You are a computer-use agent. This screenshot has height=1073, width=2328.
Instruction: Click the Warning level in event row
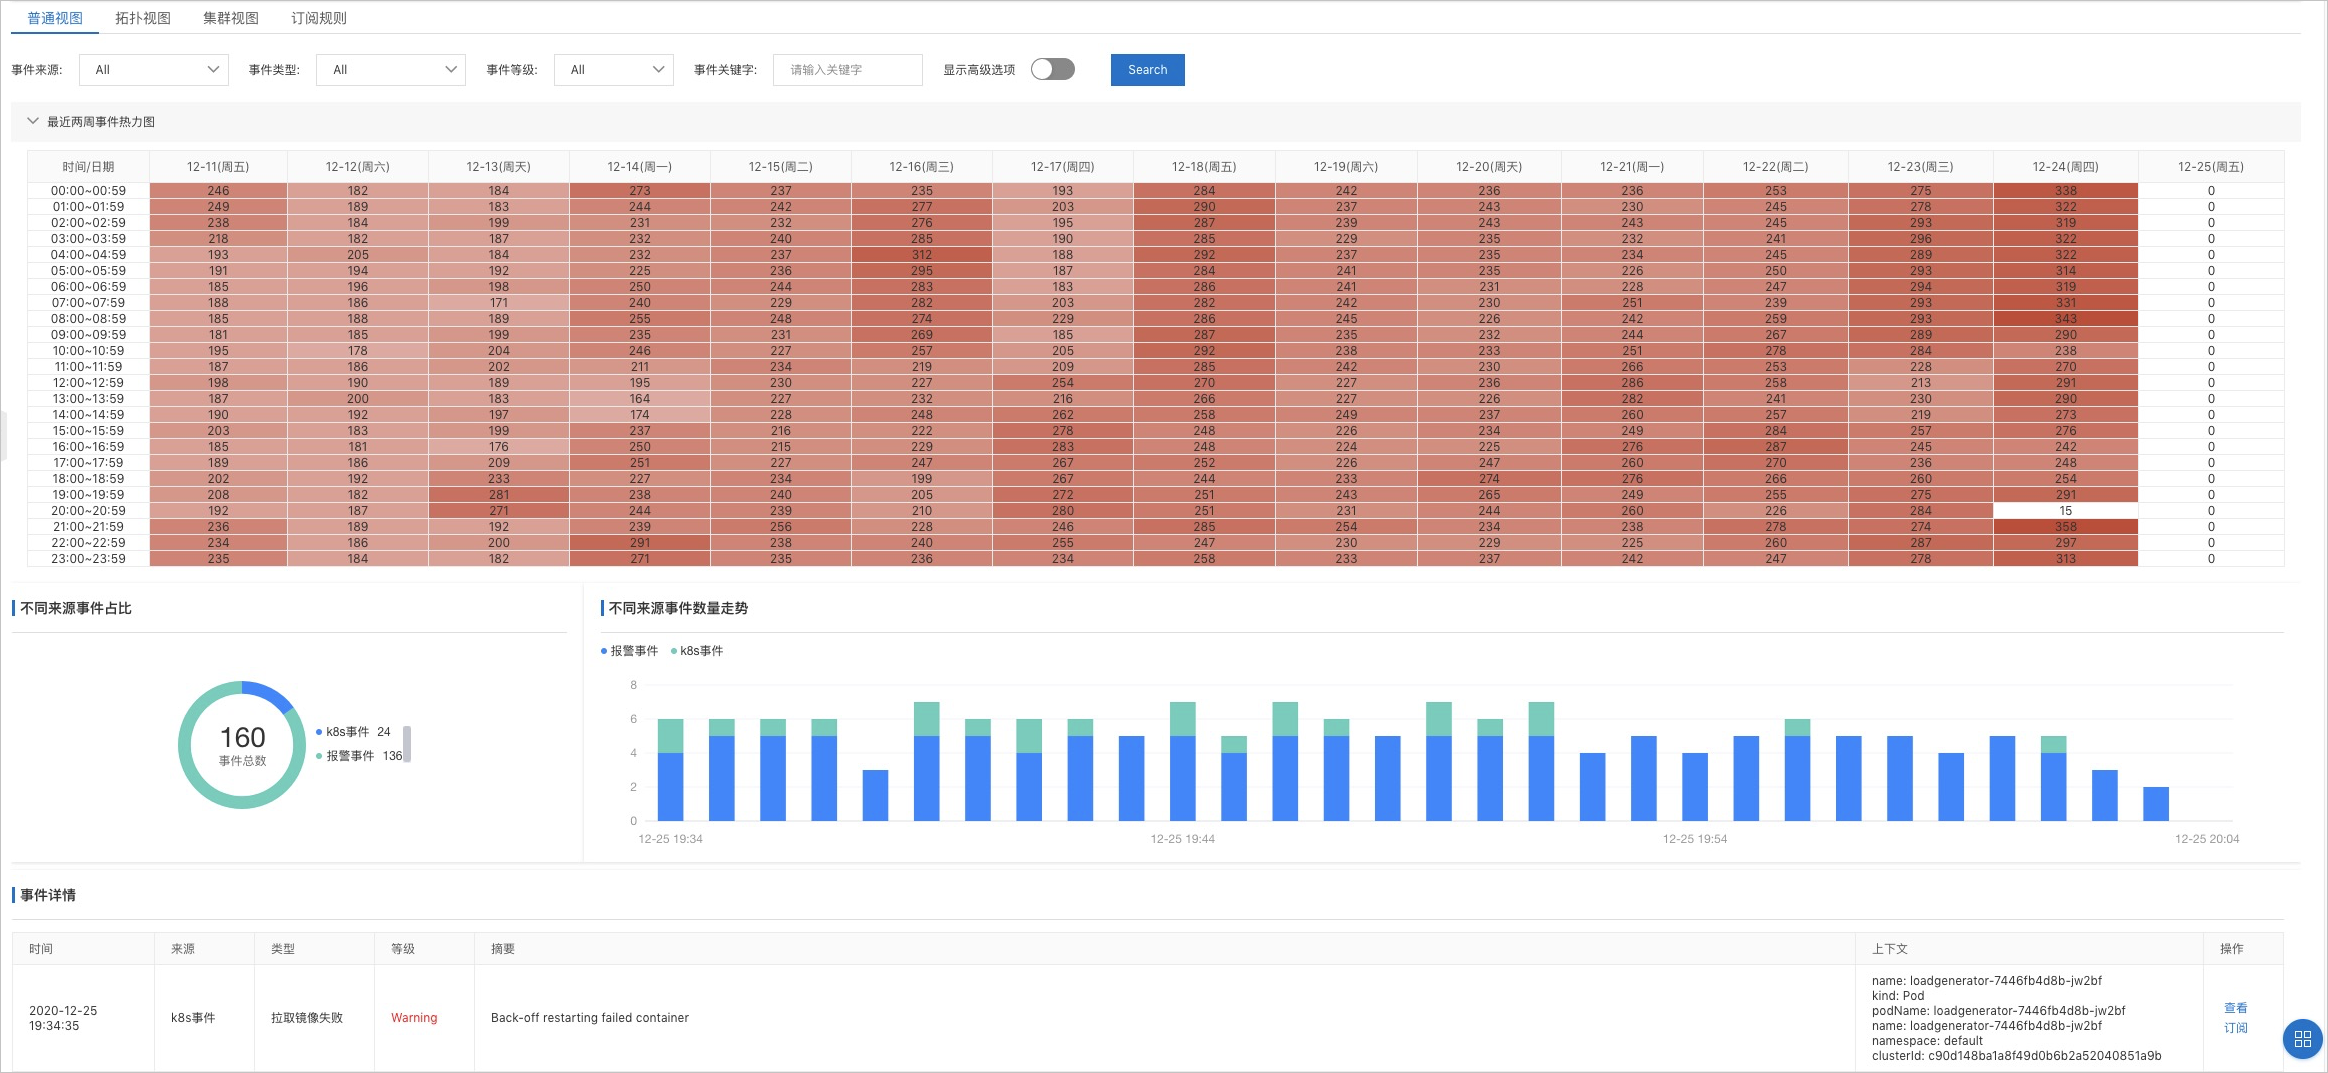(414, 1018)
